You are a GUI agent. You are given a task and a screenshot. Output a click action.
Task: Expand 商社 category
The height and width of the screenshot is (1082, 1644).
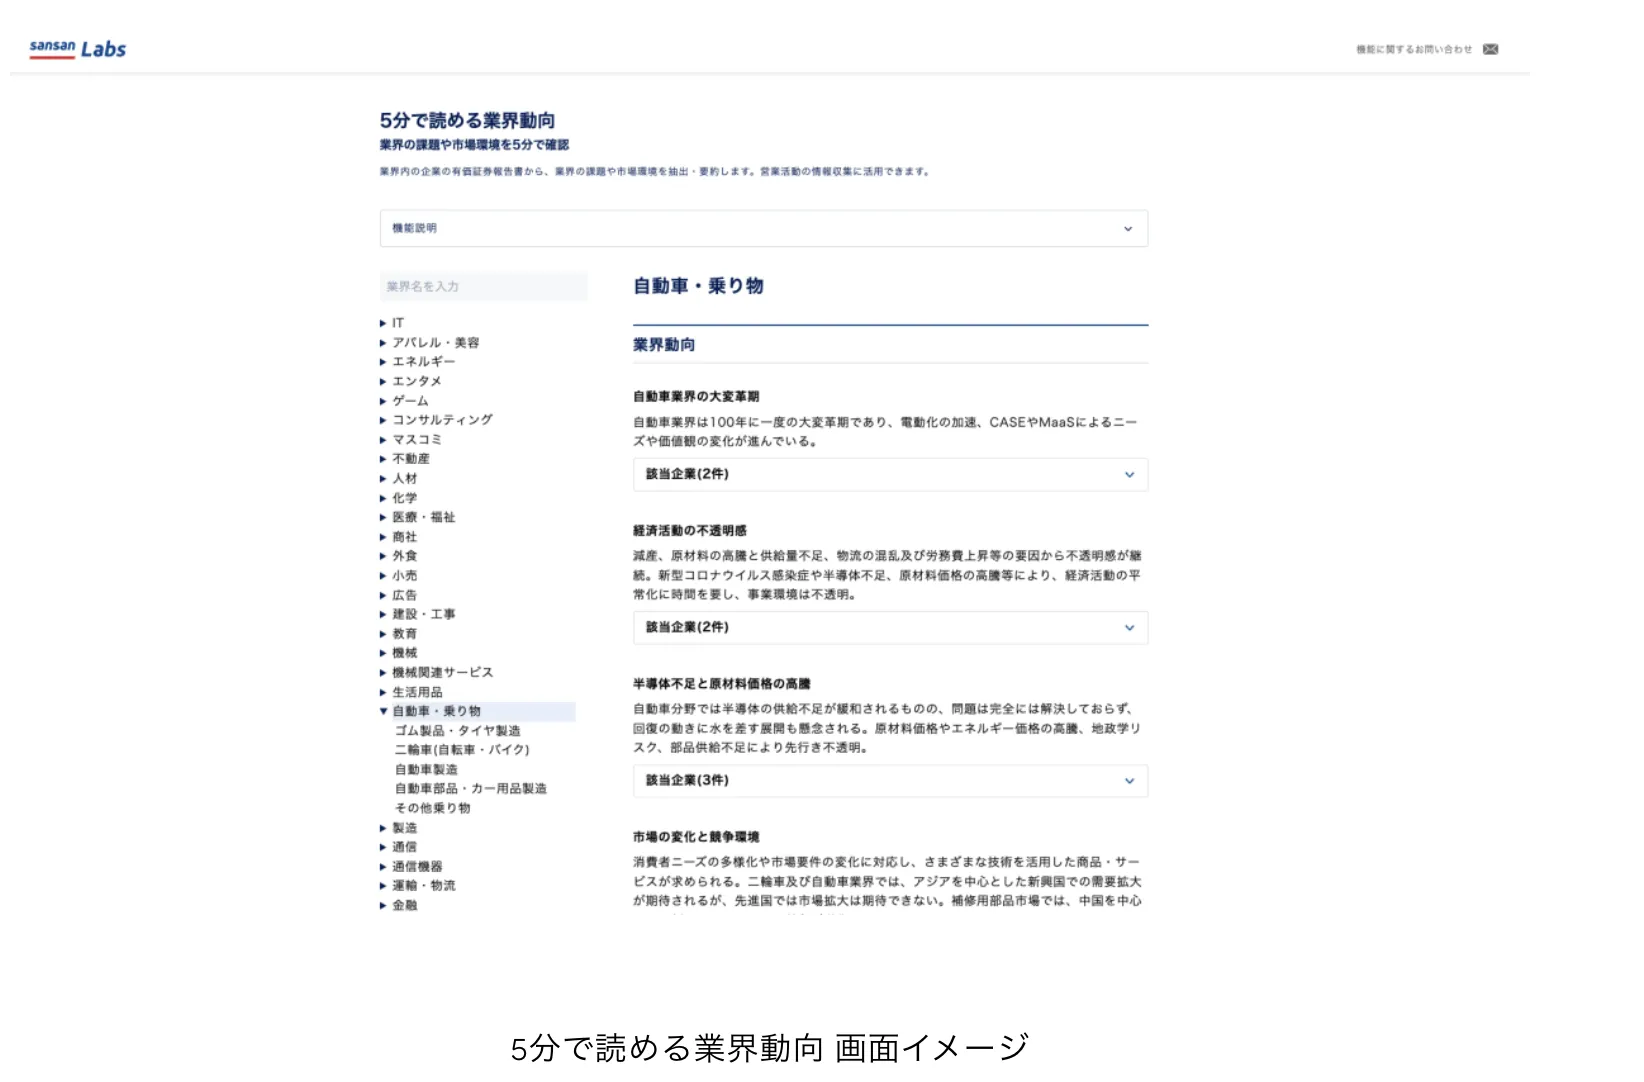398,537
